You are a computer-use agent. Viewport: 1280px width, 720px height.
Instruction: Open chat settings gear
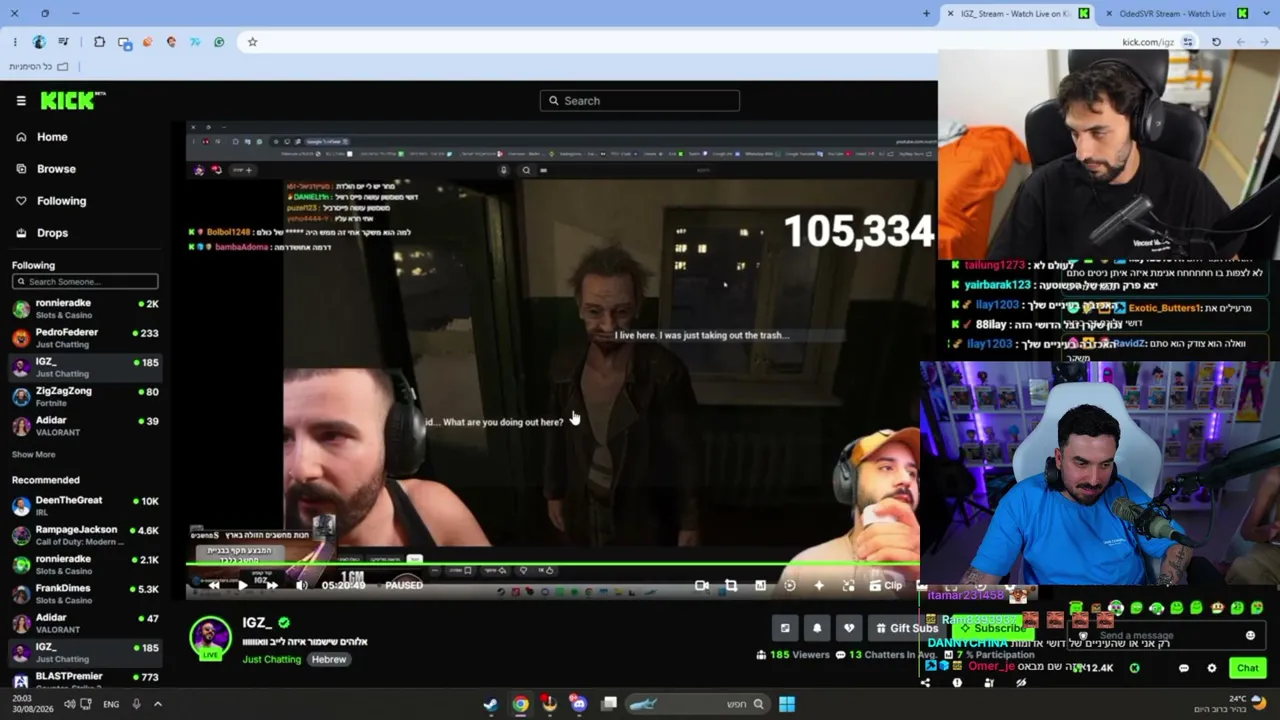click(x=1212, y=668)
